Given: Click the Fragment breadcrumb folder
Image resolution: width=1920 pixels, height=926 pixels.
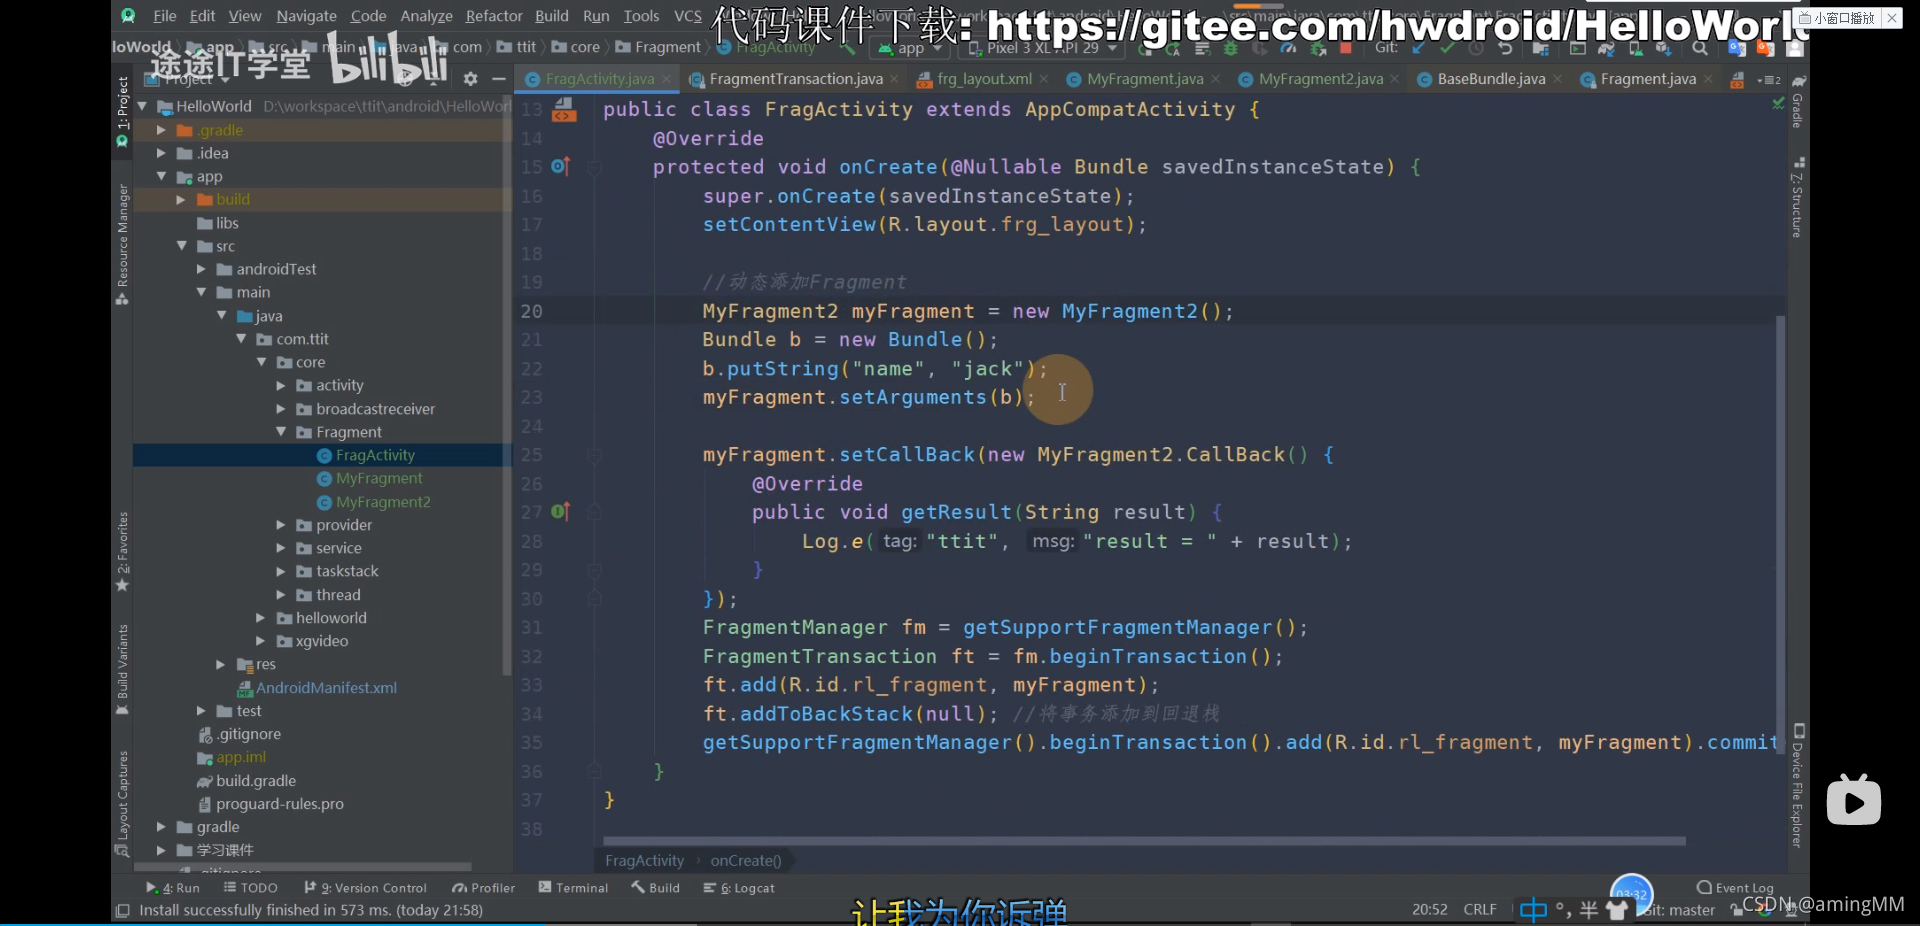Looking at the screenshot, I should 657,48.
